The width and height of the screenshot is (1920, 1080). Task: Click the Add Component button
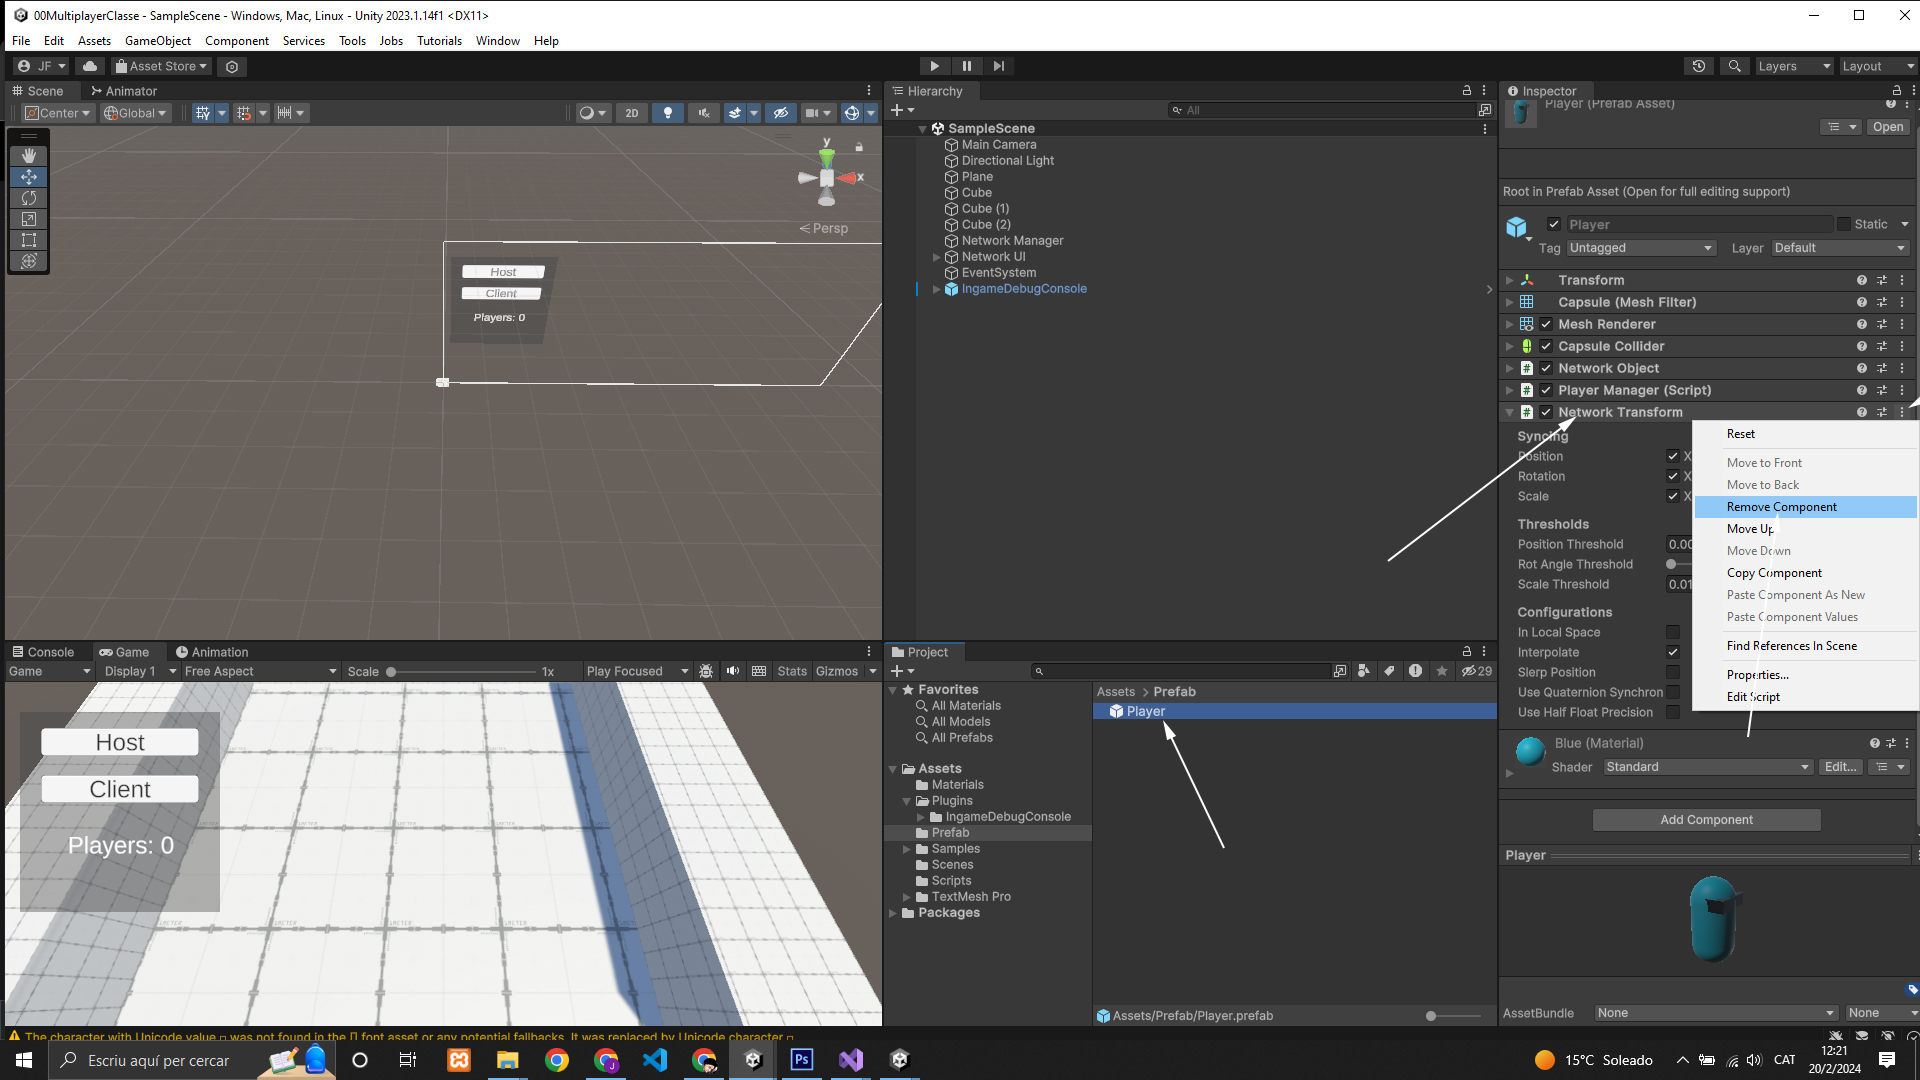point(1706,820)
